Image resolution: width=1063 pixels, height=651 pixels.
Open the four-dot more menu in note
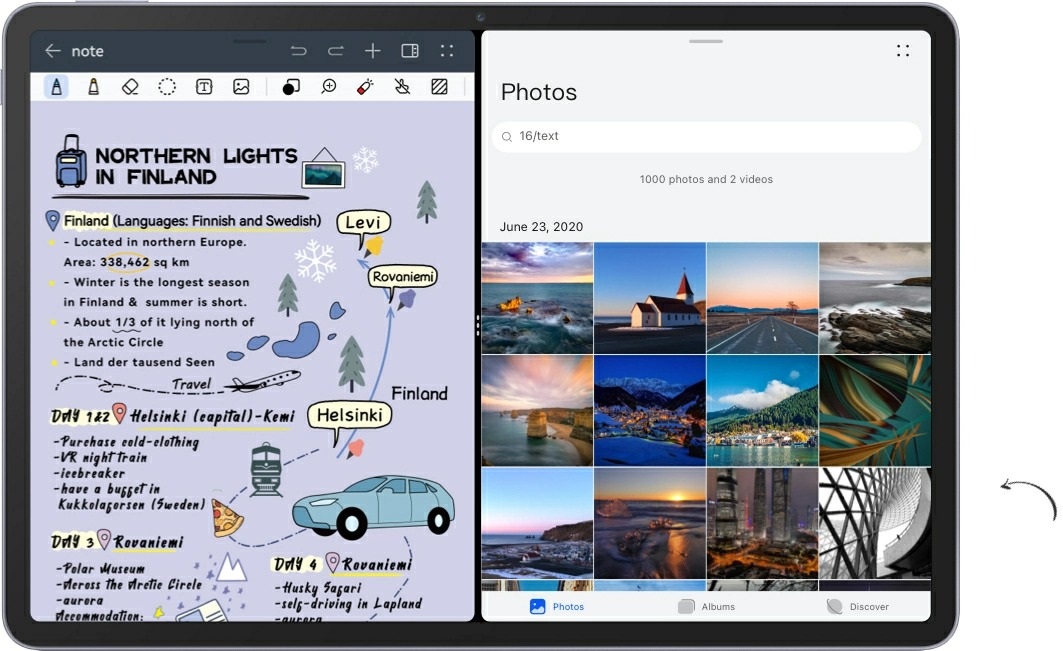447,51
